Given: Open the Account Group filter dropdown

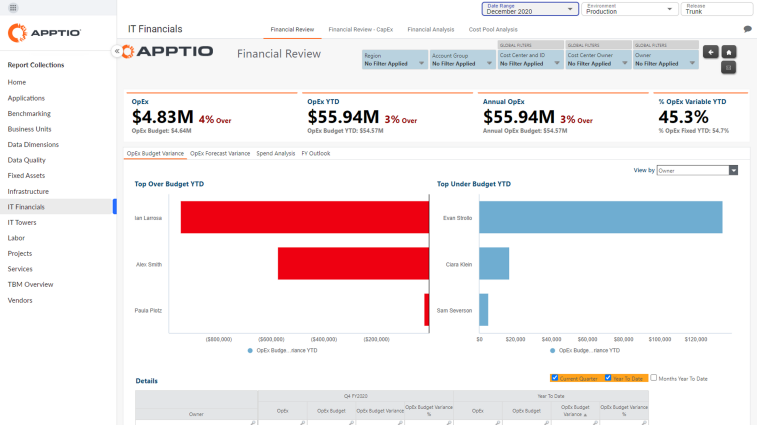Looking at the screenshot, I should coord(462,59).
